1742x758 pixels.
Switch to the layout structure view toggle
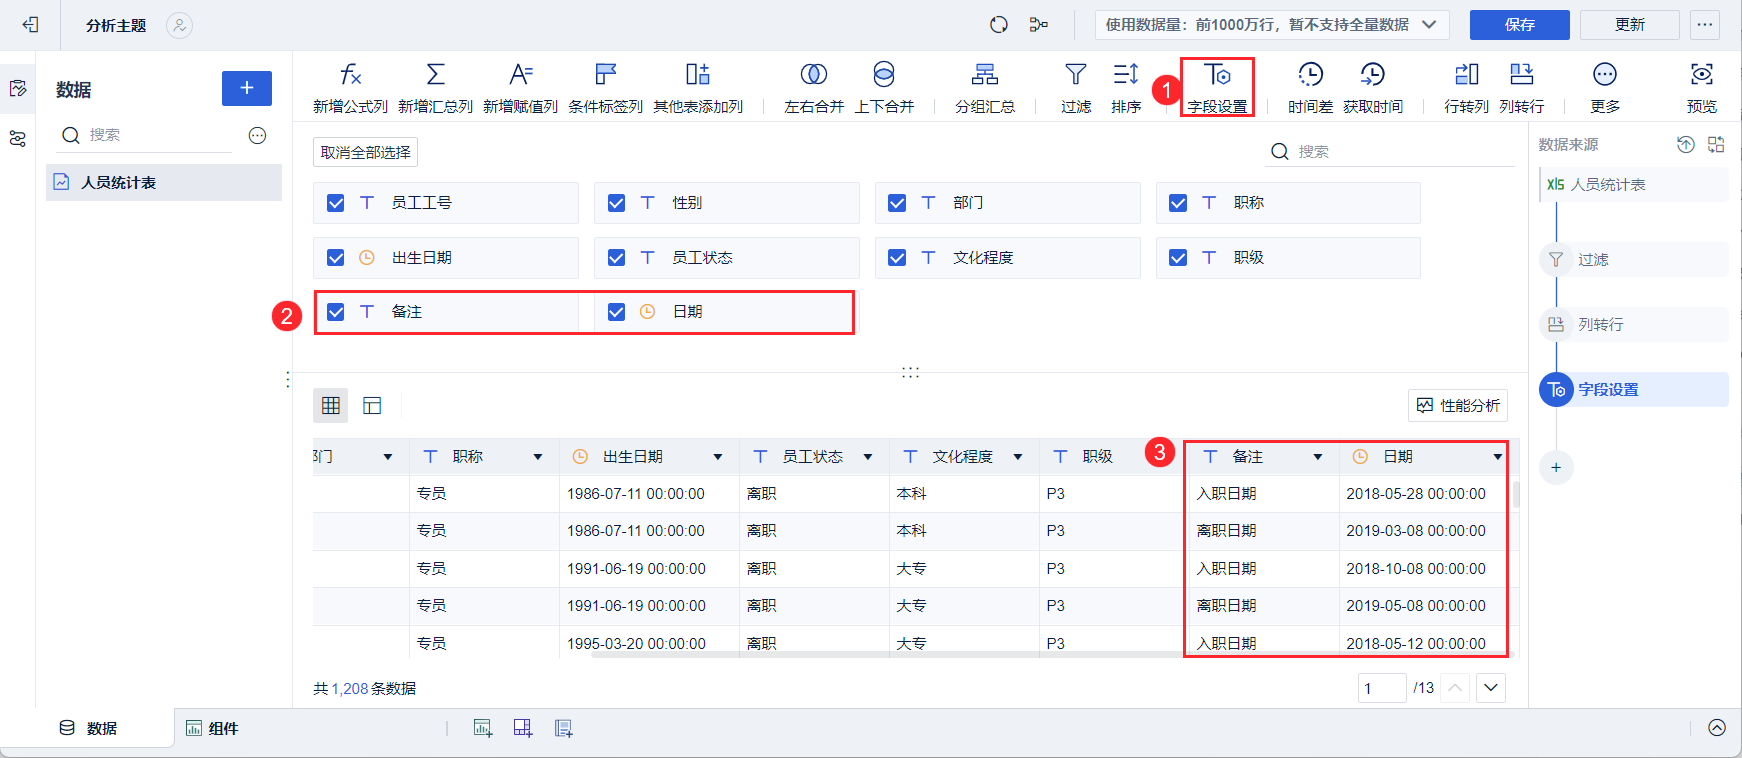pyautogui.click(x=372, y=405)
